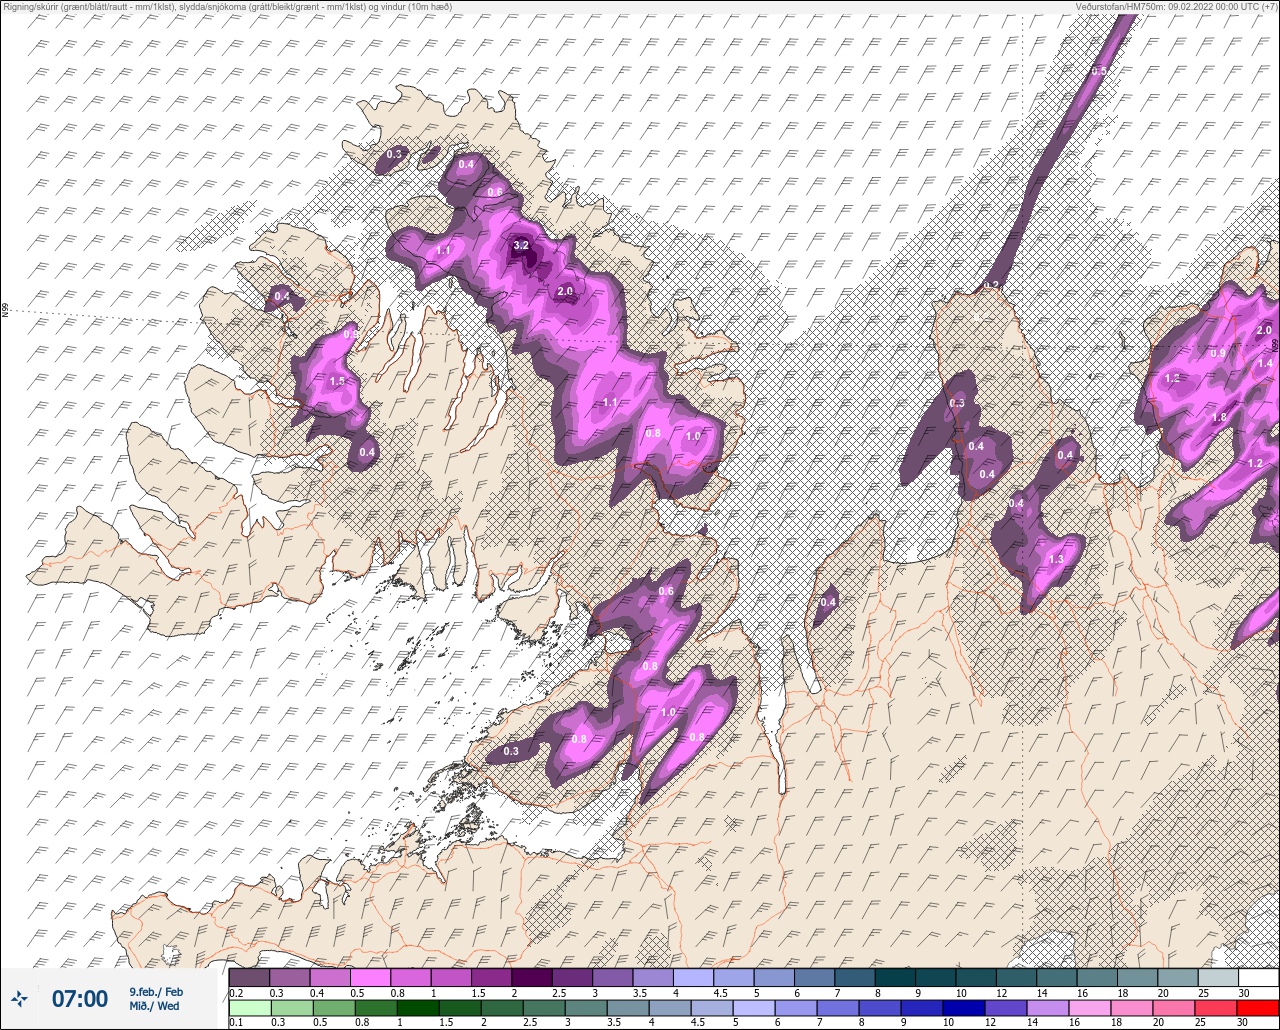Viewport: 1280px width, 1030px height.
Task: Click the red rain legend swatch labeled 30
Action: click(1257, 1008)
